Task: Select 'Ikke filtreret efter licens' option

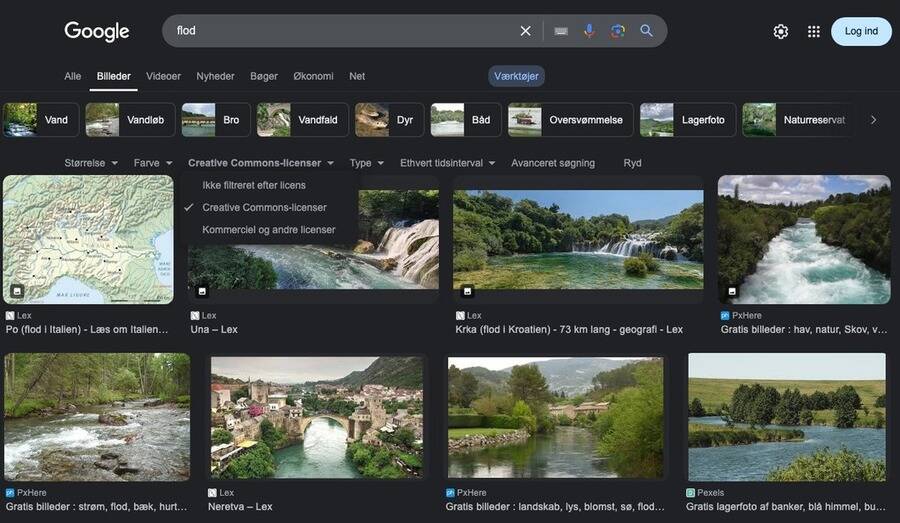Action: (254, 185)
